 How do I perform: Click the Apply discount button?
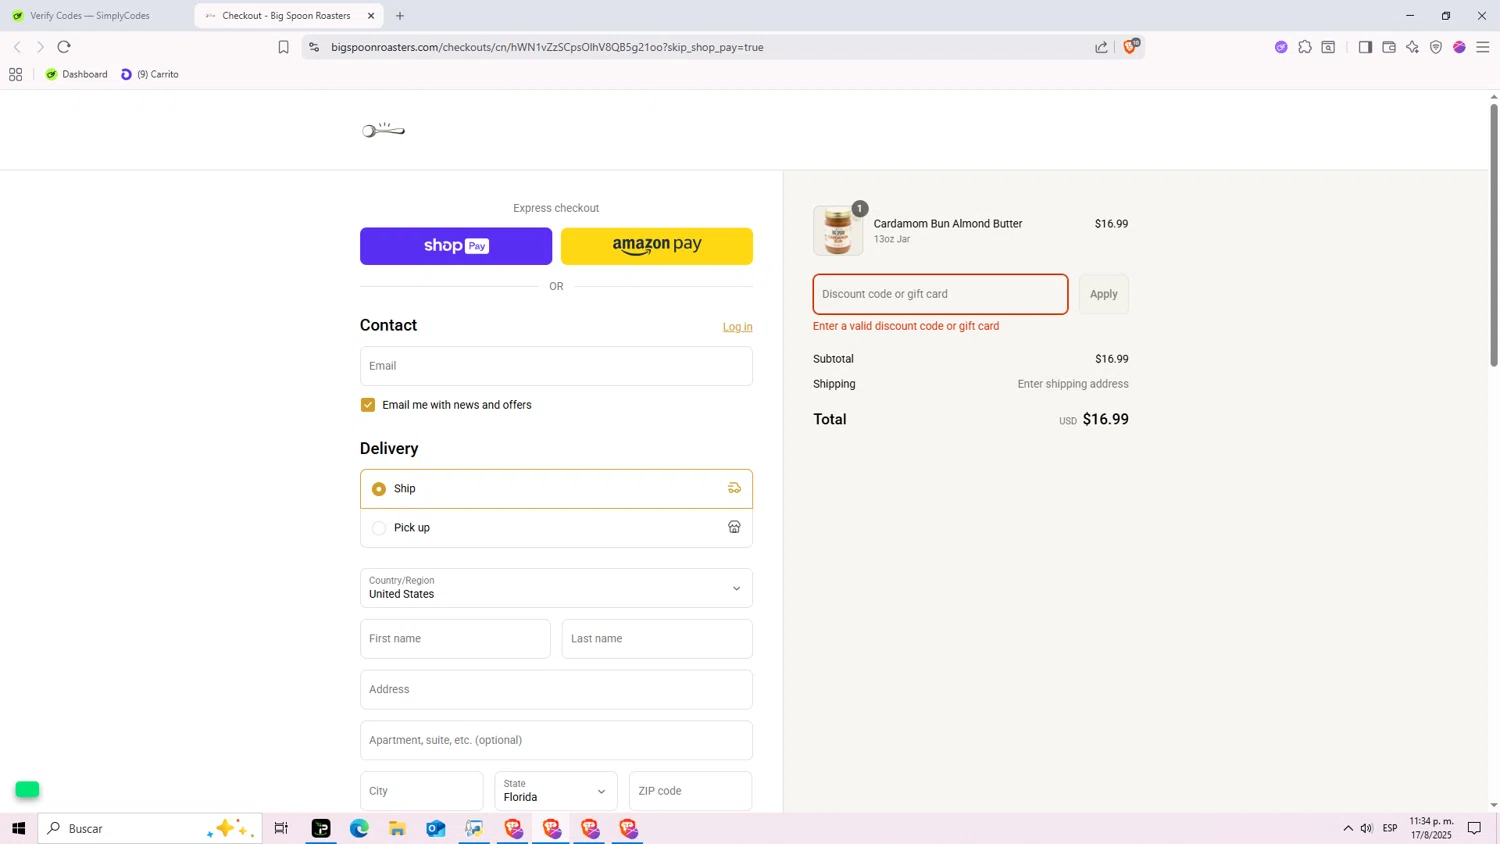[1104, 294]
